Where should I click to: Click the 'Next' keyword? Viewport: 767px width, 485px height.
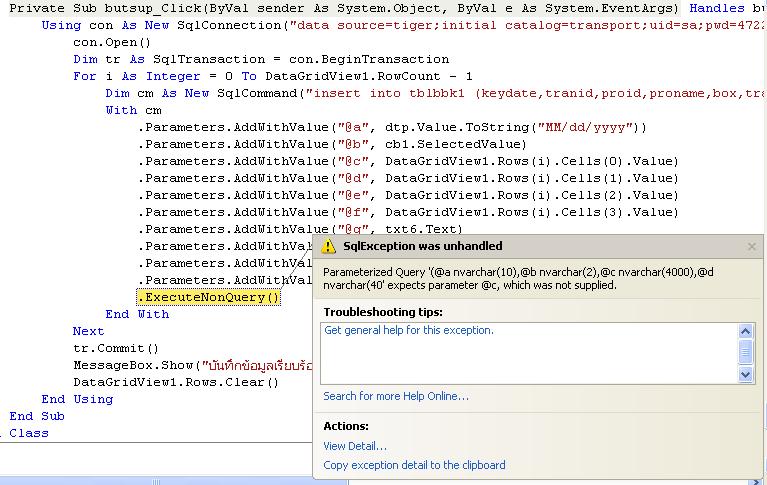pos(89,331)
